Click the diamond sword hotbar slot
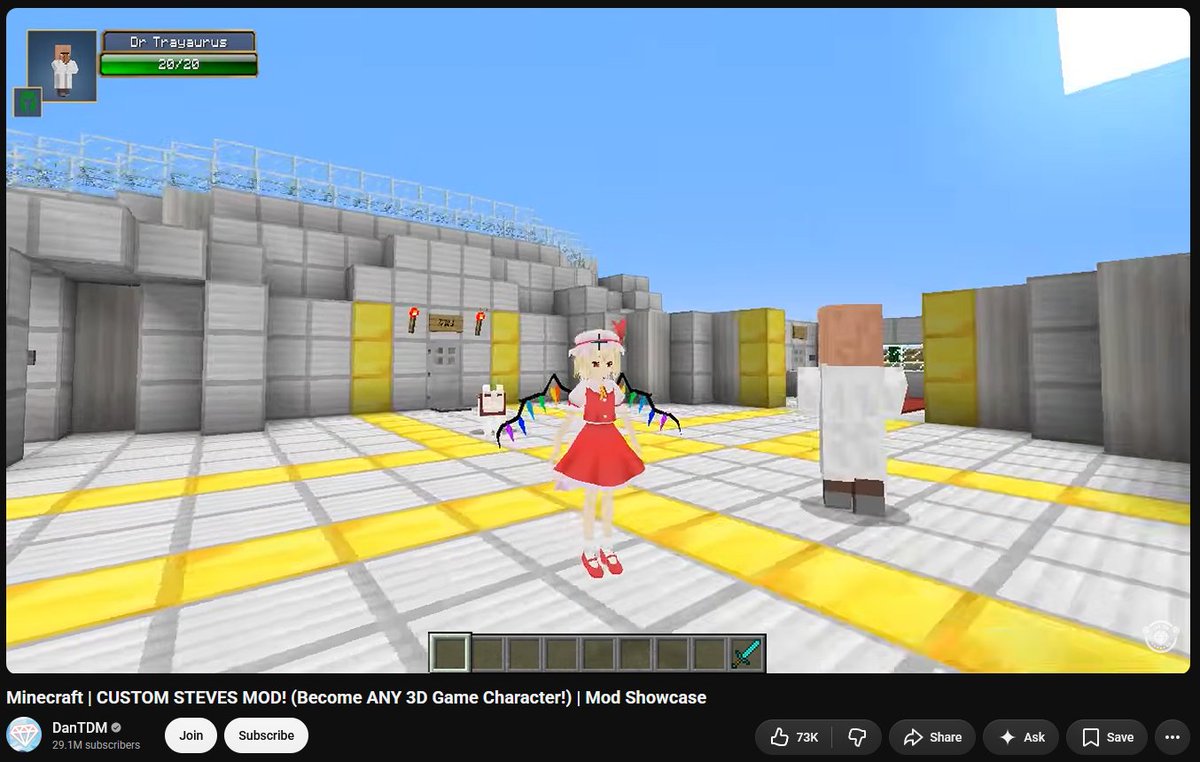The image size is (1200, 762). 746,653
